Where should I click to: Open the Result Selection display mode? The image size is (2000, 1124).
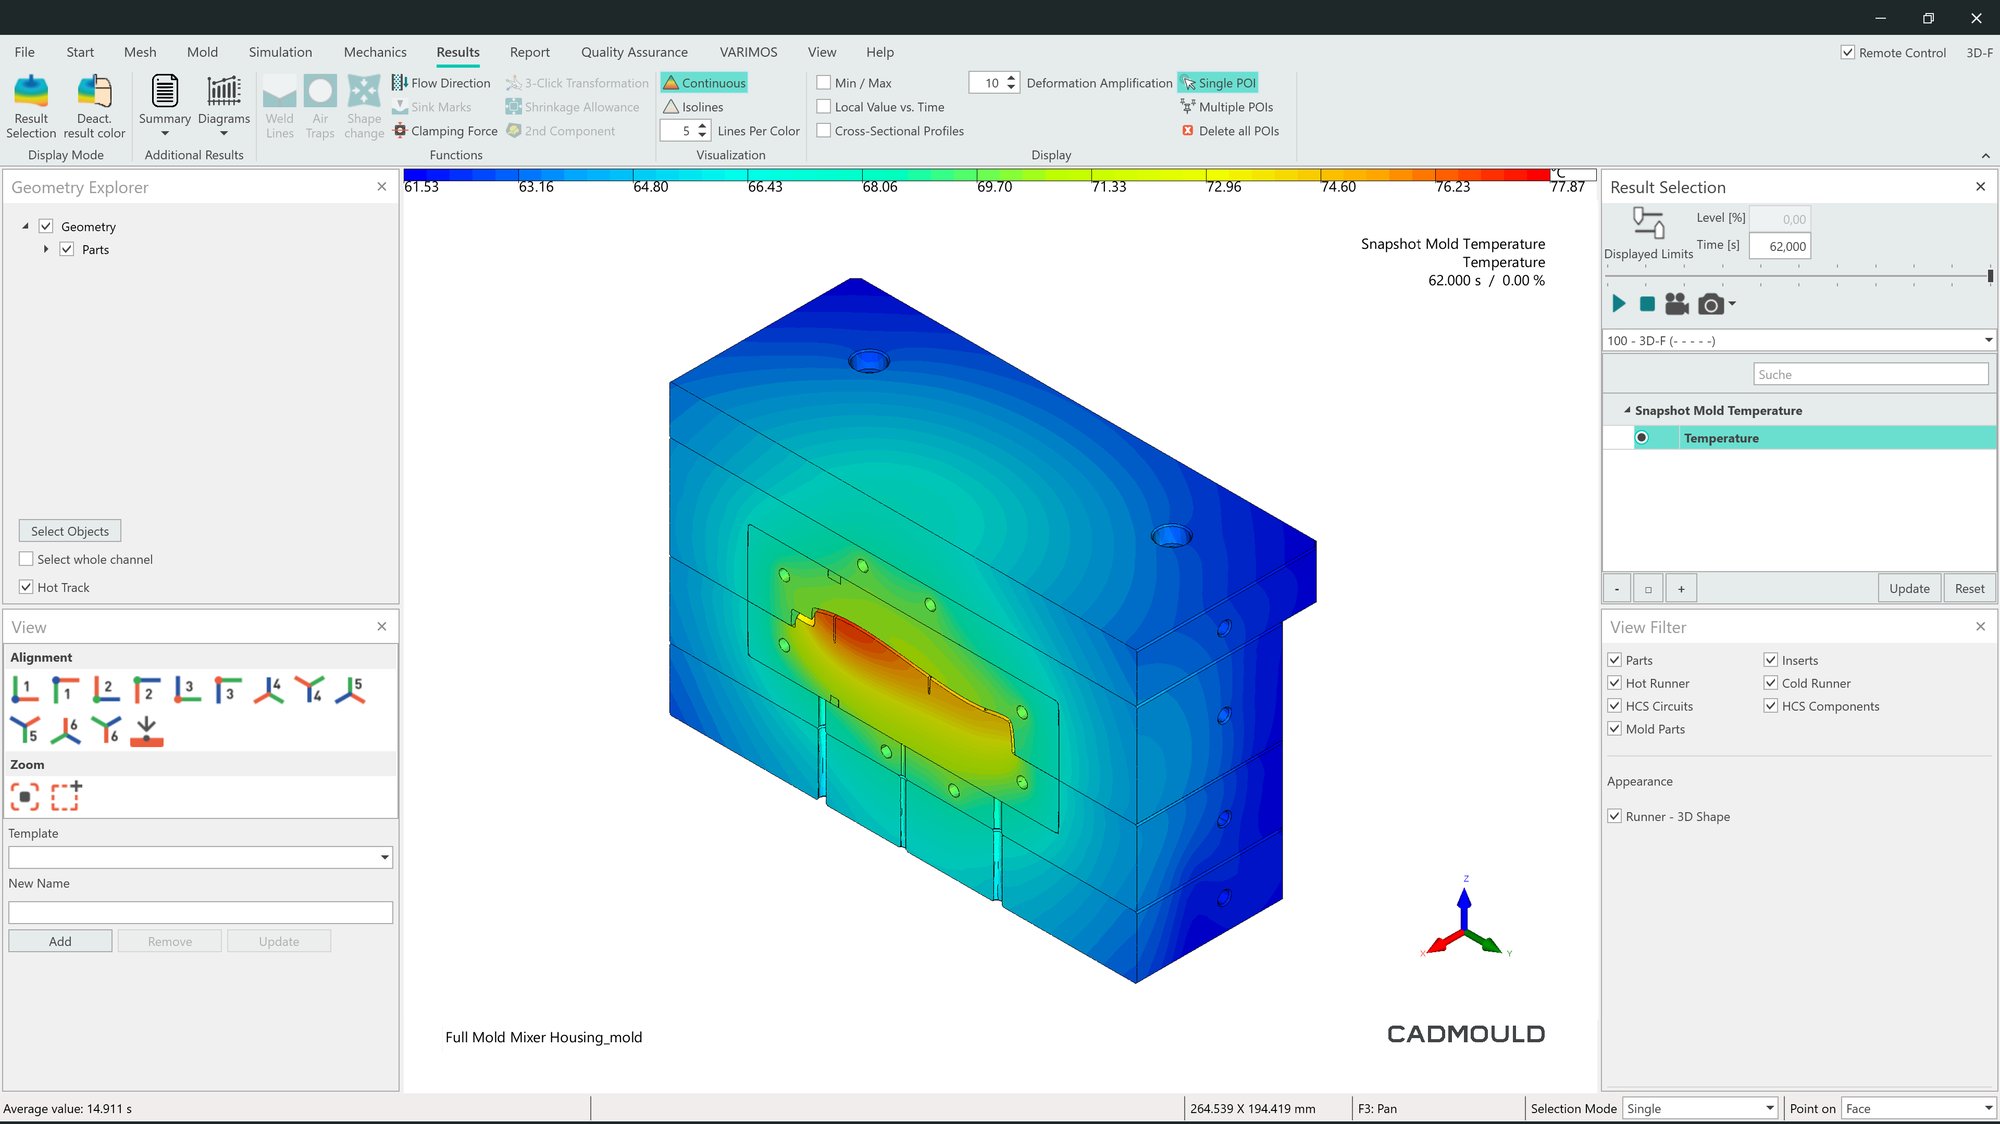click(31, 105)
